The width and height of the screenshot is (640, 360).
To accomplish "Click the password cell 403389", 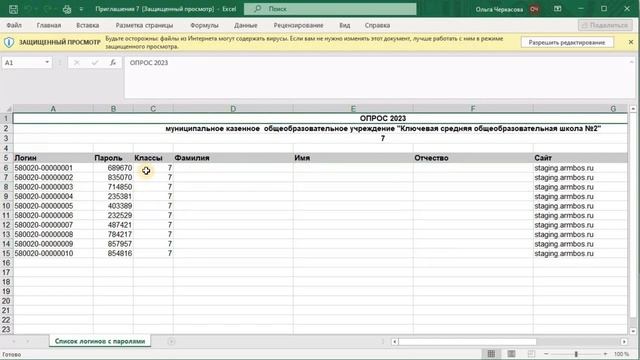I will [113, 206].
